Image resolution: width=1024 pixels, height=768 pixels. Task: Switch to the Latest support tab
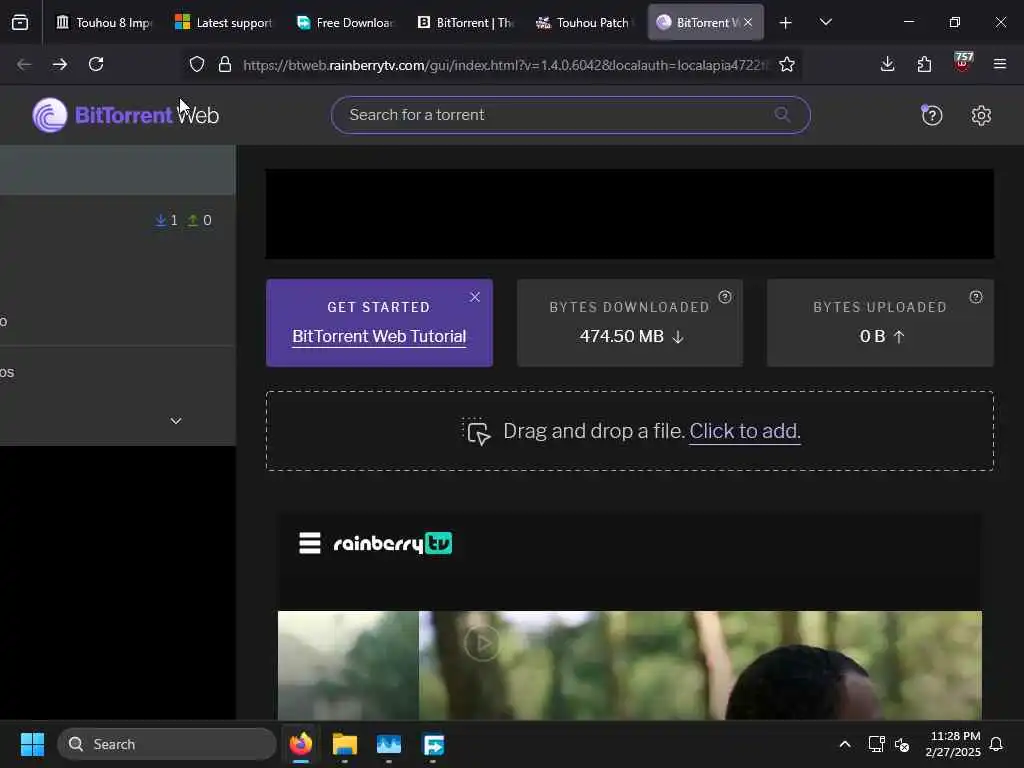coord(223,23)
